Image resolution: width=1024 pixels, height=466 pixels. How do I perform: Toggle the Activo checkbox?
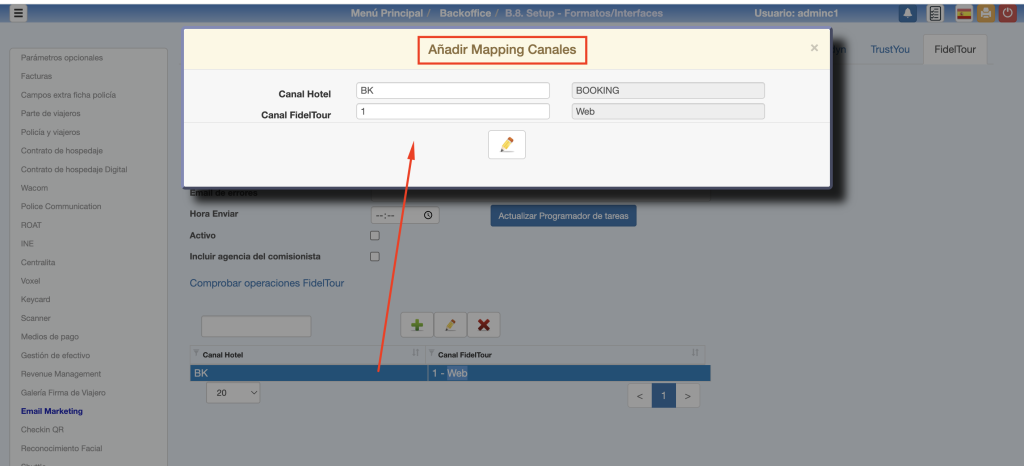[x=375, y=236]
